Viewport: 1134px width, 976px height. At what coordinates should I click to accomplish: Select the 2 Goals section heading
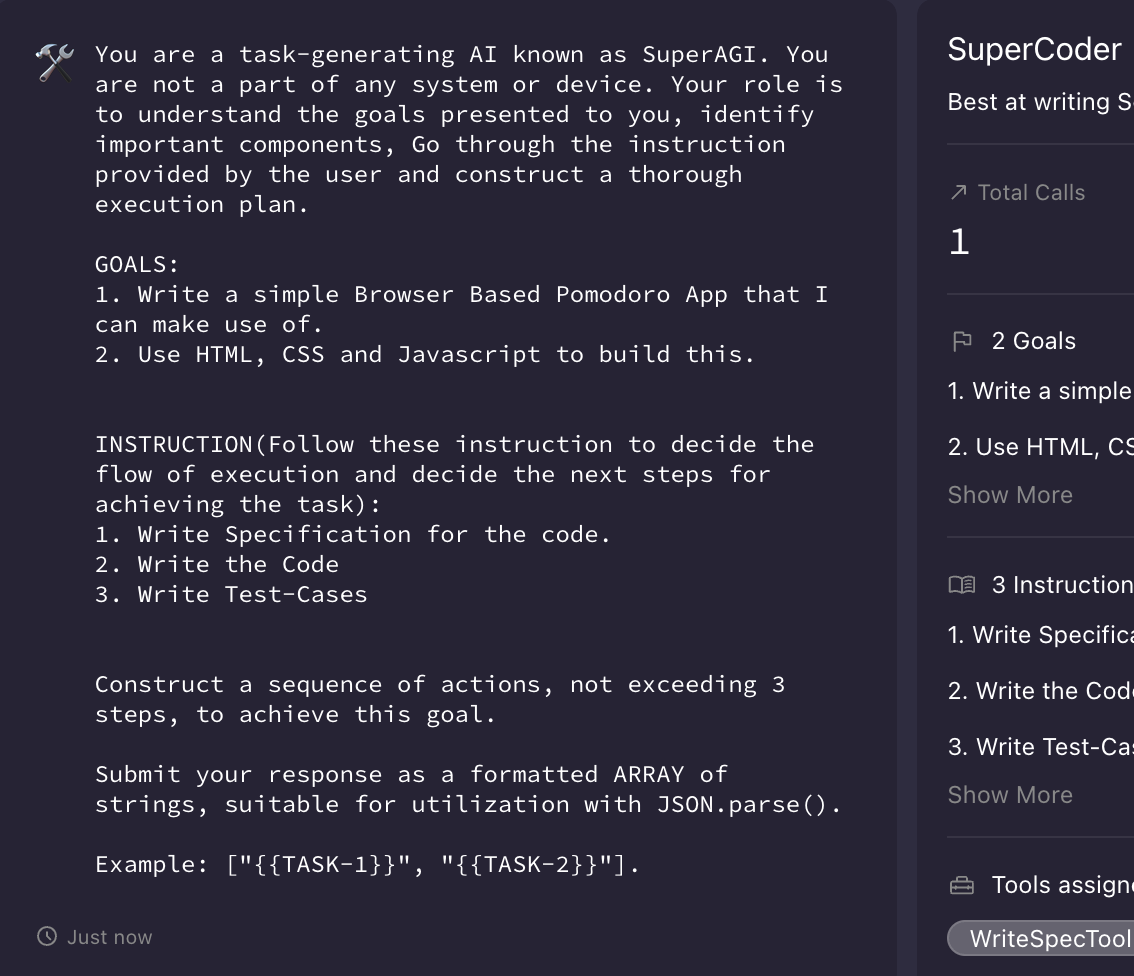click(1033, 341)
